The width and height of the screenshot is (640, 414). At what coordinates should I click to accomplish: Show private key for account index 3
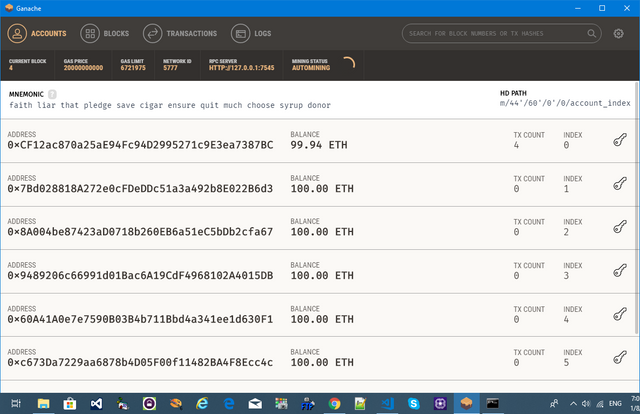pyautogui.click(x=620, y=271)
